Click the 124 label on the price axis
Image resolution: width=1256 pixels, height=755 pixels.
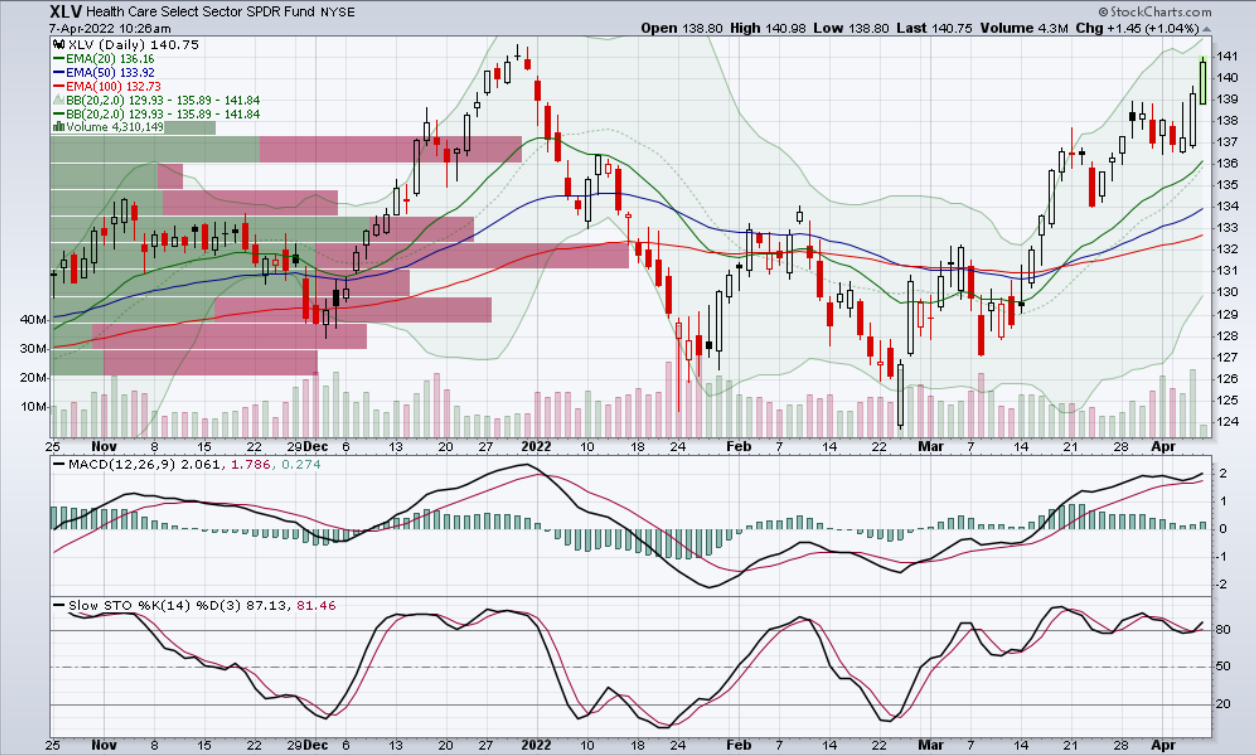click(1228, 421)
